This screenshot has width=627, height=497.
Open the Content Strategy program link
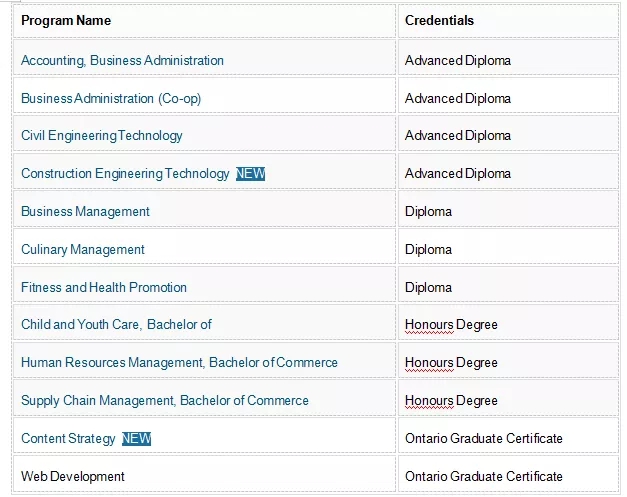click(x=68, y=438)
